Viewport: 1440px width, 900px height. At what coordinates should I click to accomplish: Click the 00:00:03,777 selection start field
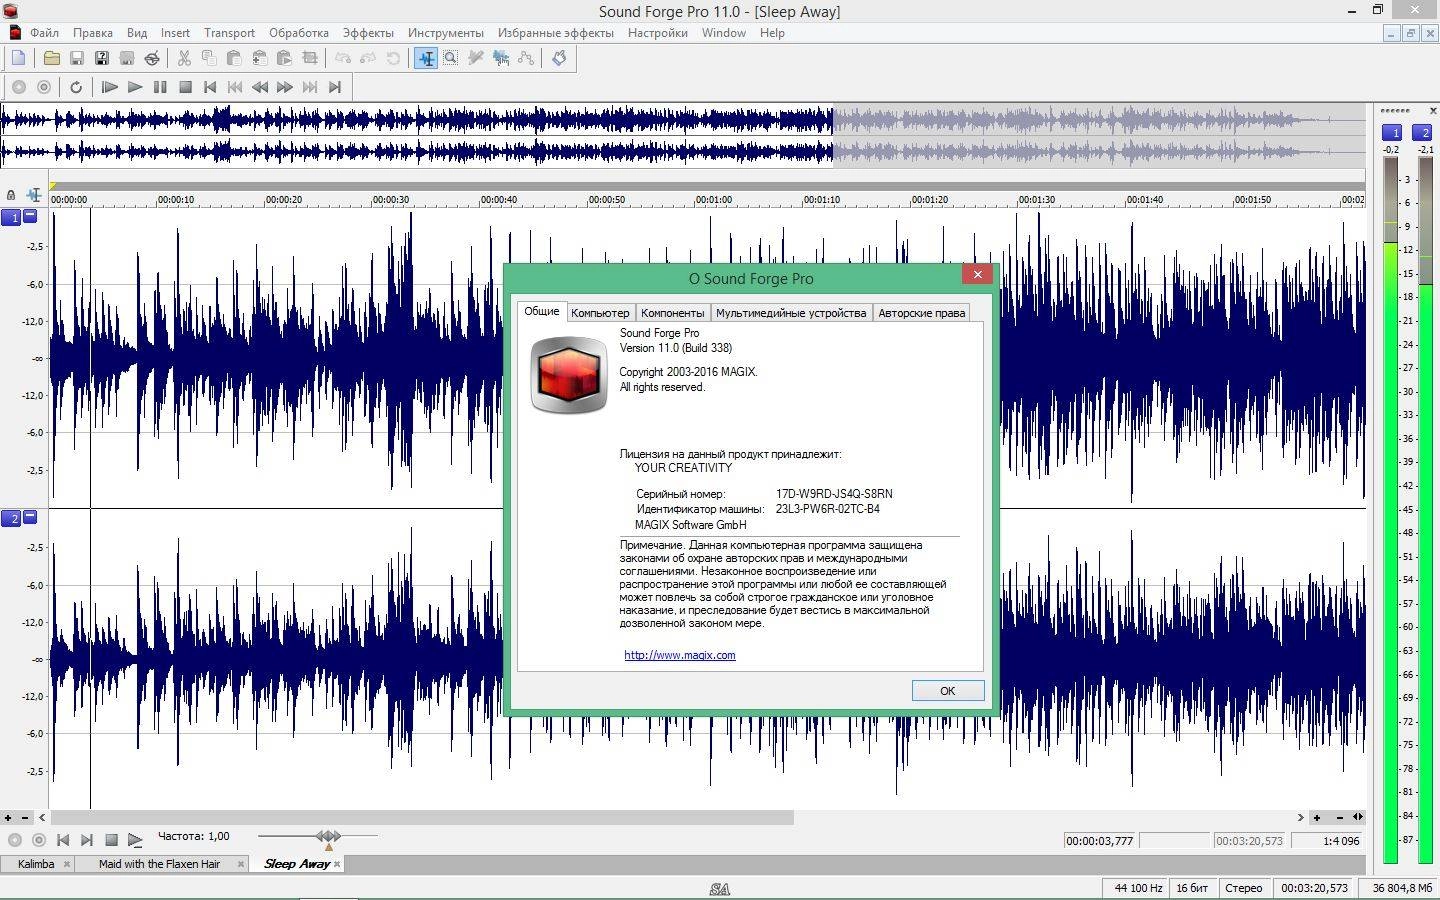point(1099,841)
